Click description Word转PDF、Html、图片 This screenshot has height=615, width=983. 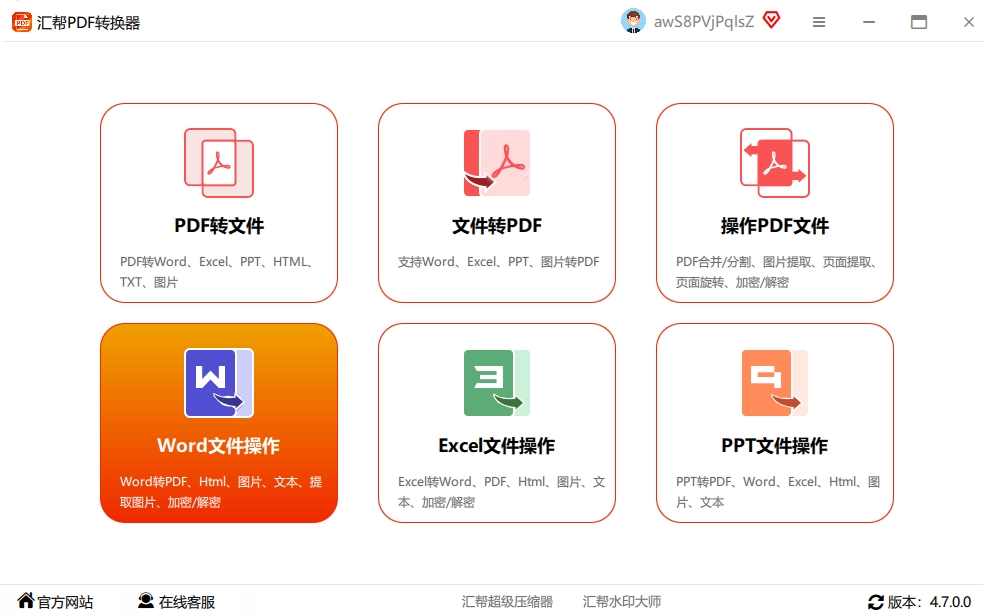point(221,491)
